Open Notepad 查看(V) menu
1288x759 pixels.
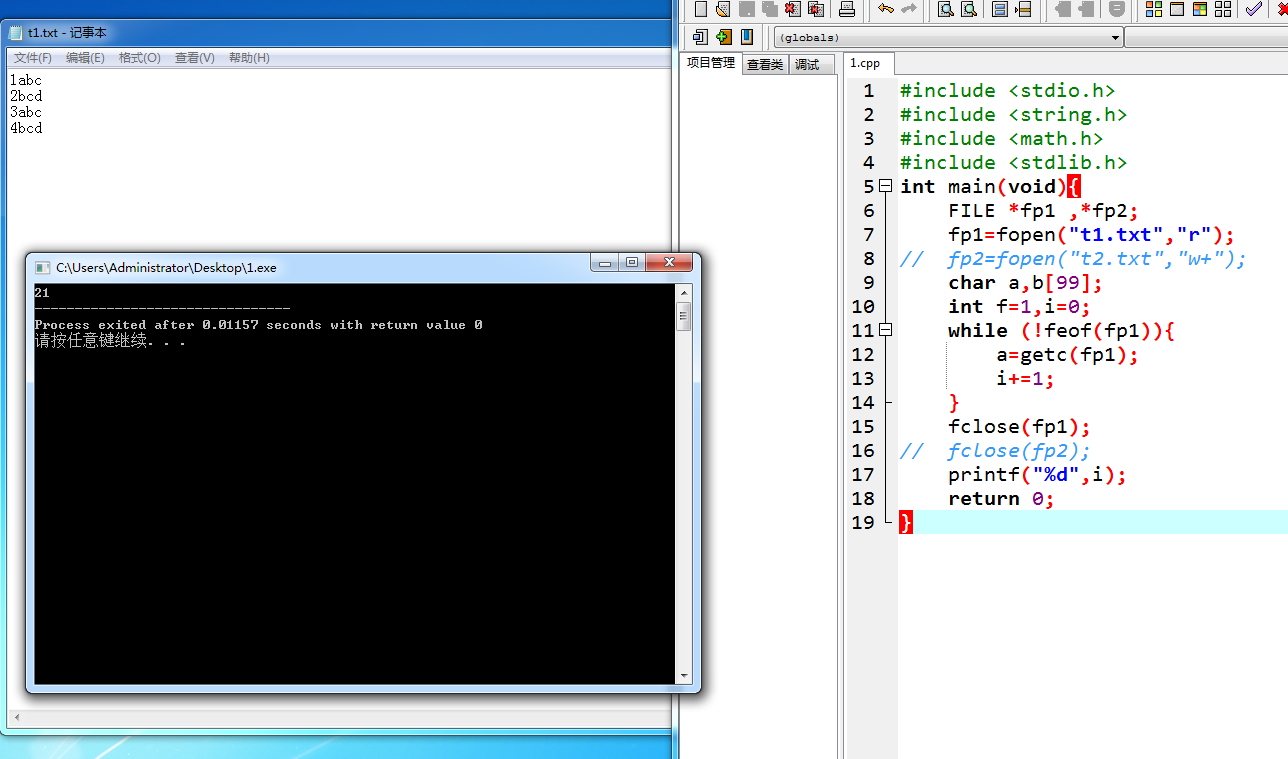coord(195,58)
